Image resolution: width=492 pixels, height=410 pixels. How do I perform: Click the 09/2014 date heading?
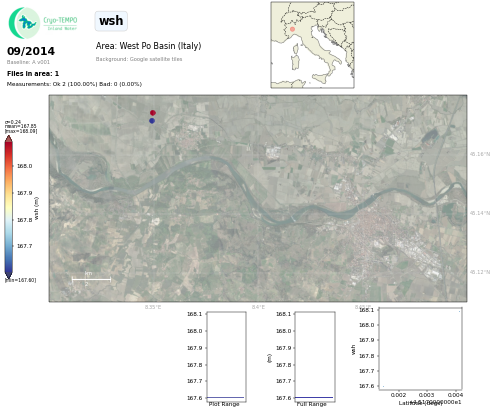pos(31,51)
